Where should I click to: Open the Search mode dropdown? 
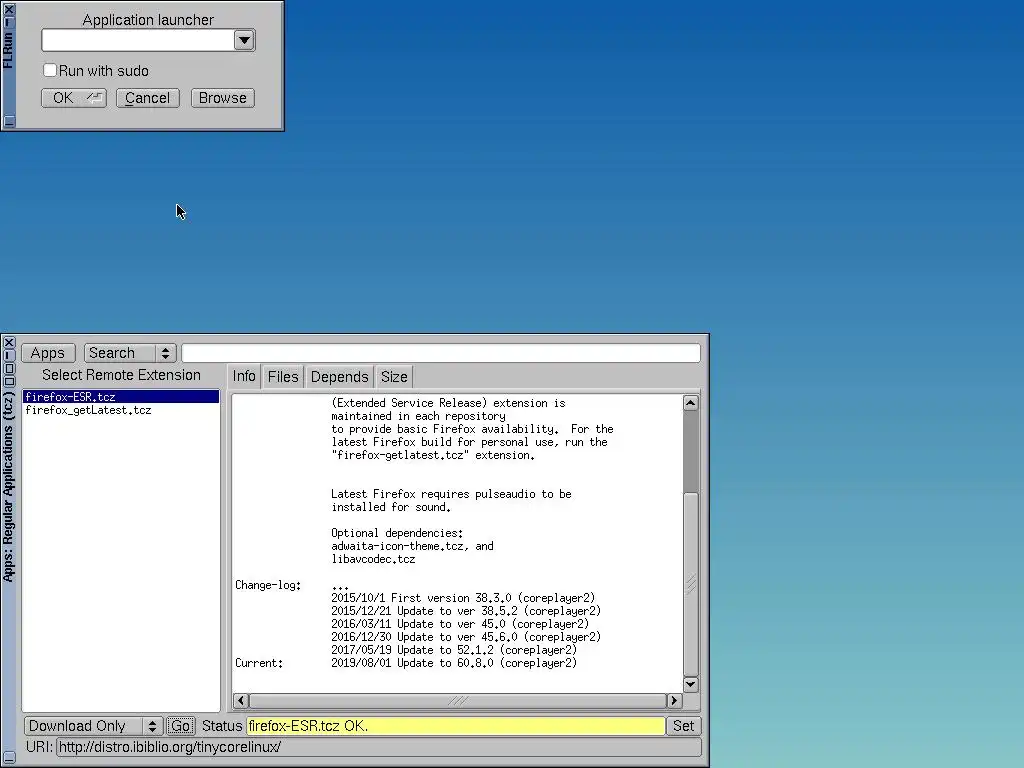[x=130, y=353]
